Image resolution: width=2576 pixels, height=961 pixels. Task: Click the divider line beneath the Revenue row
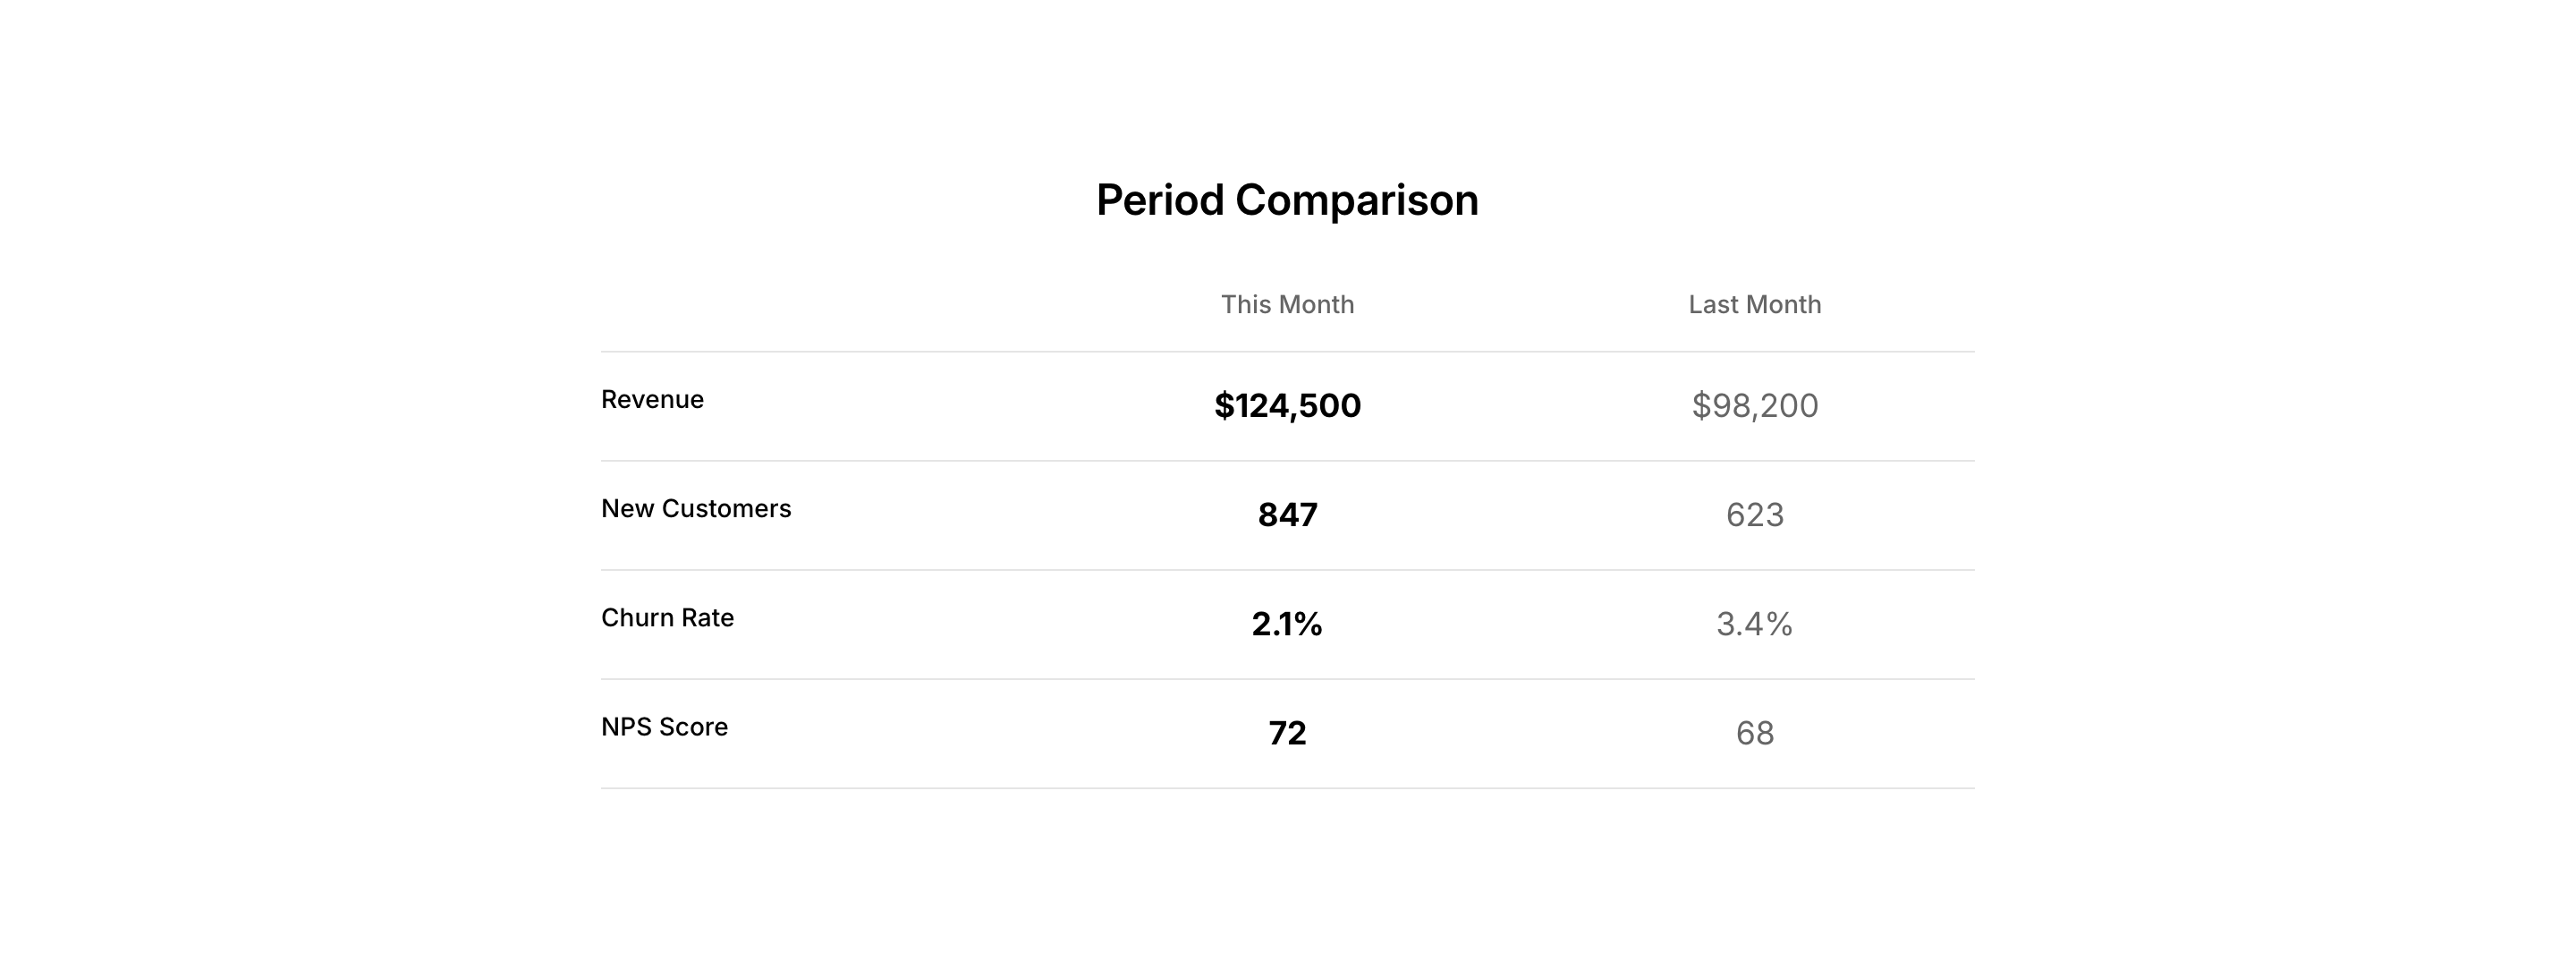[x=1287, y=461]
